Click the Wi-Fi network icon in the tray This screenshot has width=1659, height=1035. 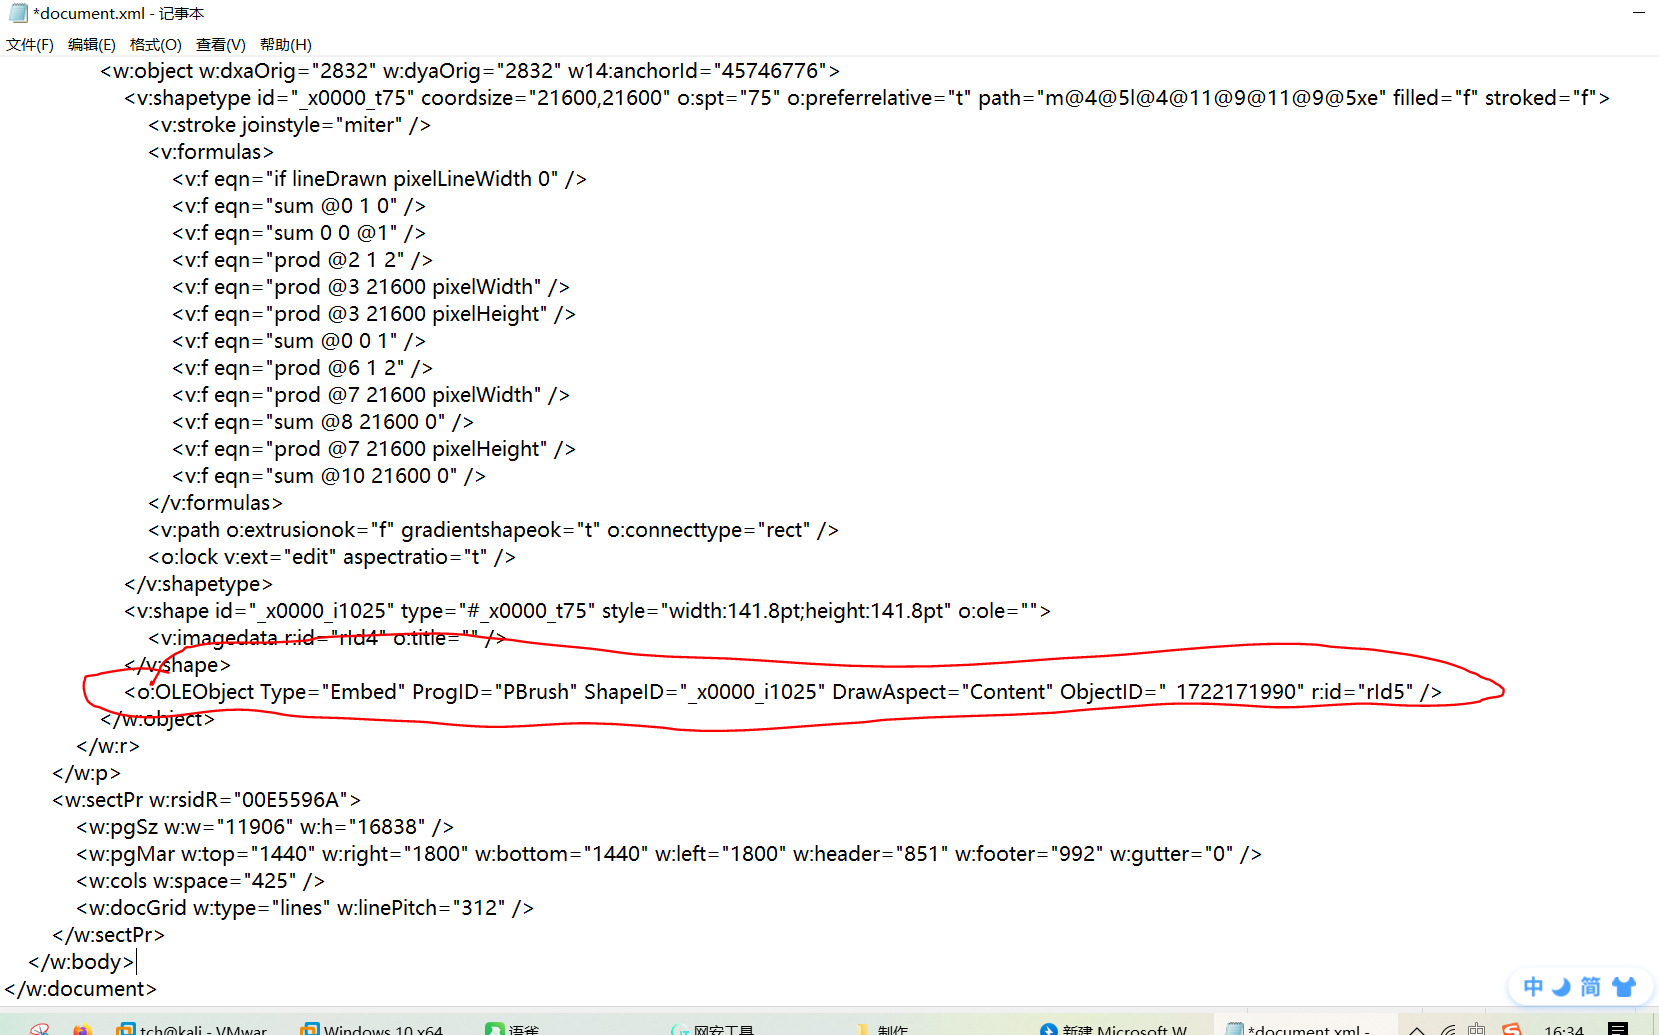pos(1449,1028)
